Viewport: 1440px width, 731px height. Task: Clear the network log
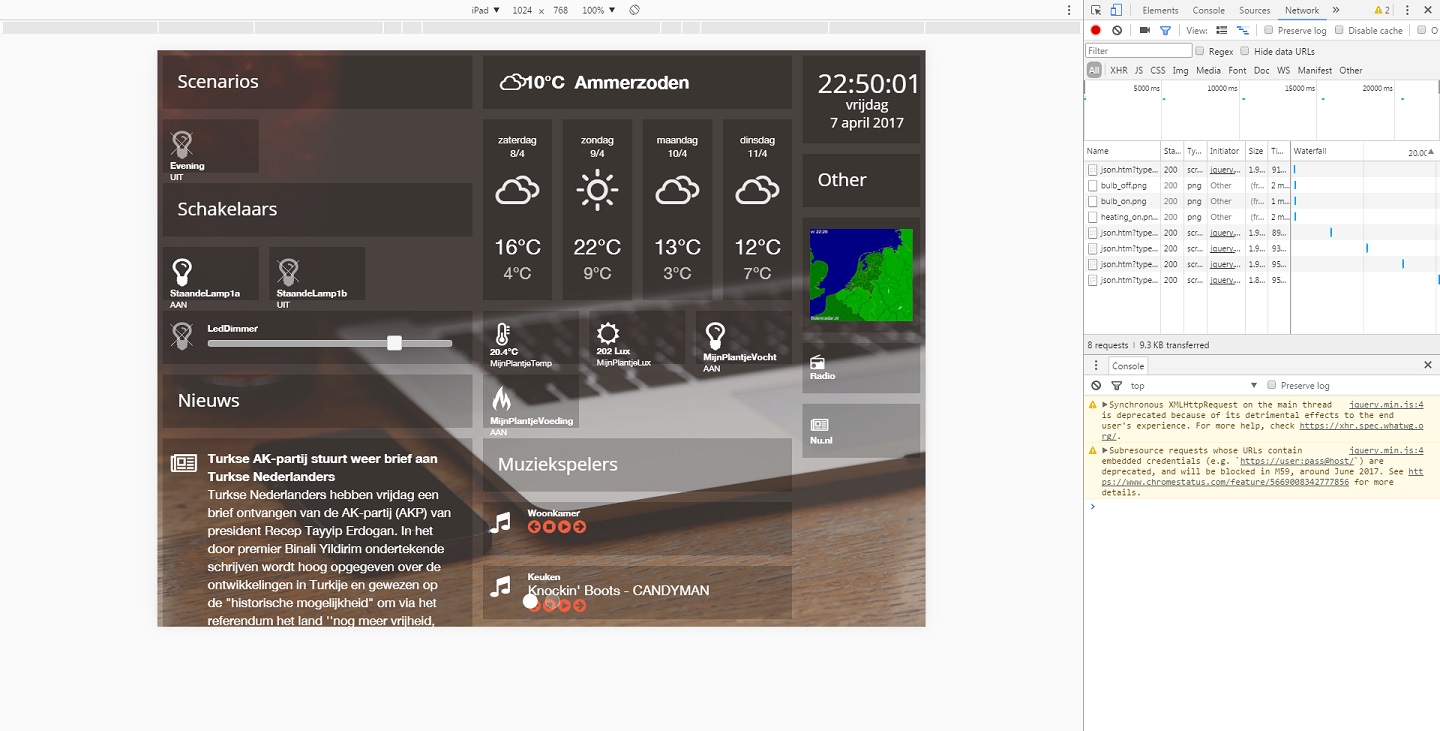point(1117,31)
